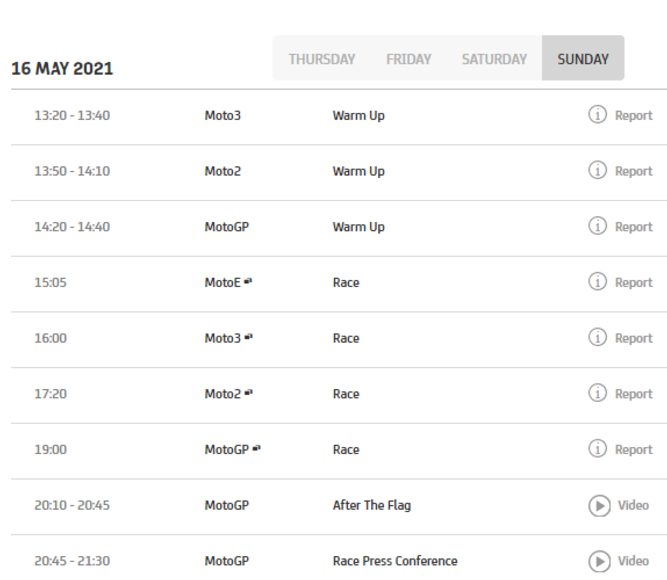Click the camera icon next to MotoGP Race

tap(256, 449)
